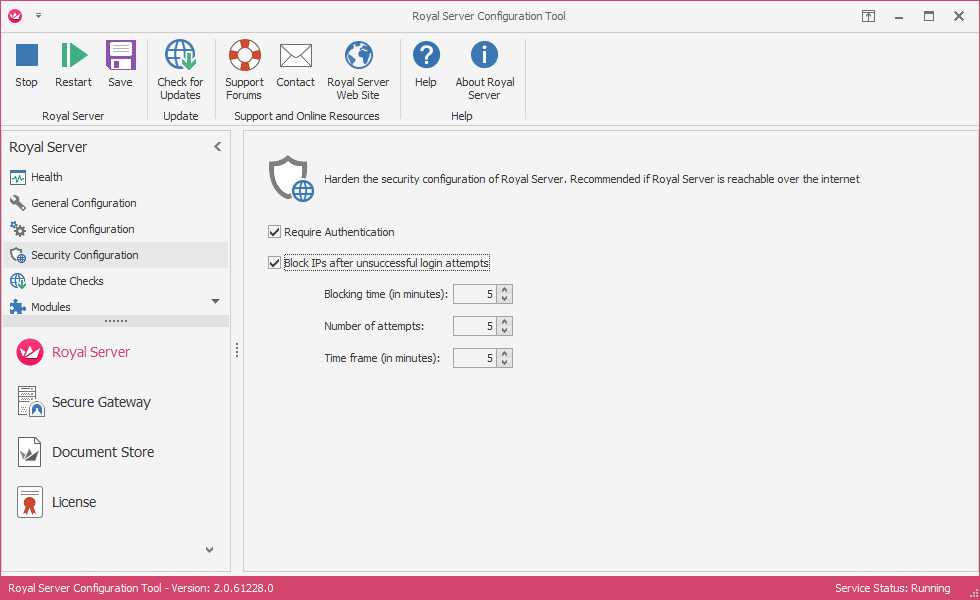The height and width of the screenshot is (600, 980).
Task: Increase Time frame with up arrow
Action: click(504, 354)
